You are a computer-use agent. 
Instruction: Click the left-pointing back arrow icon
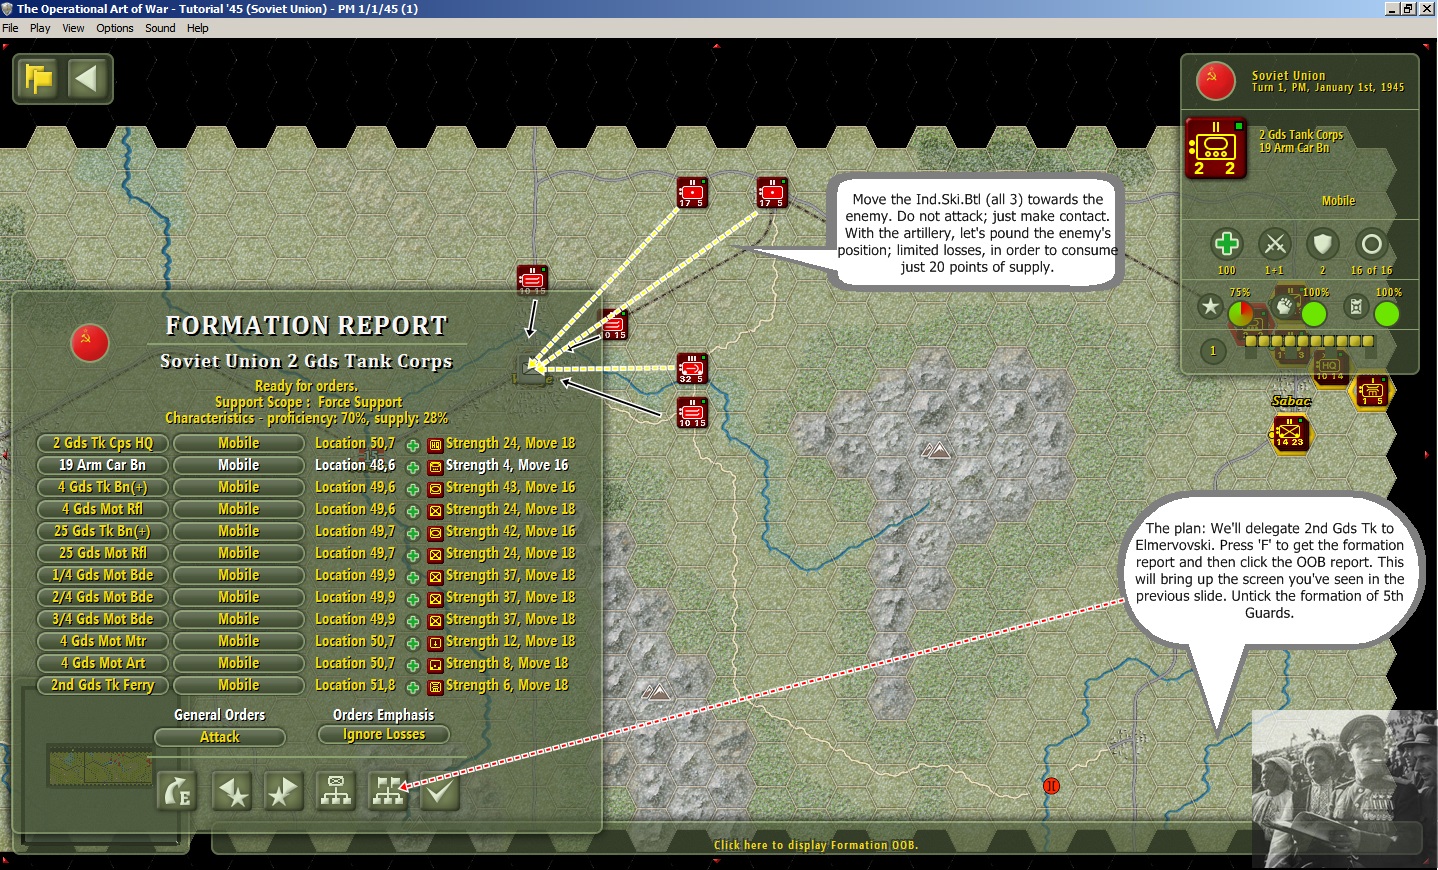click(87, 79)
